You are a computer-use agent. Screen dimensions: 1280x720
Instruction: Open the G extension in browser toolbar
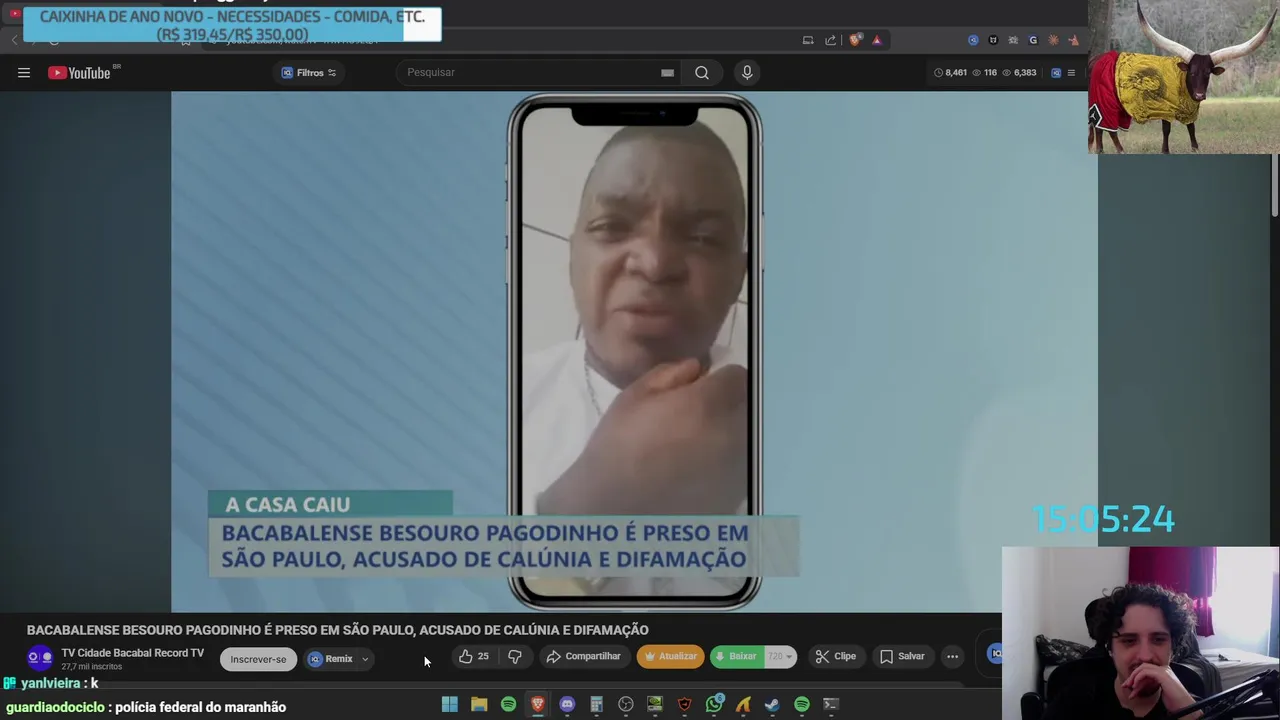pyautogui.click(x=1033, y=40)
